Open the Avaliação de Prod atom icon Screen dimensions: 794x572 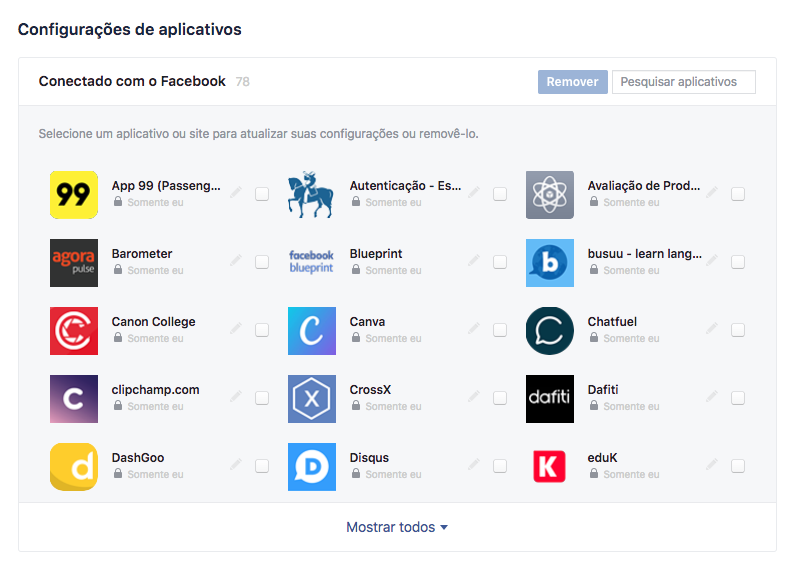pos(550,195)
